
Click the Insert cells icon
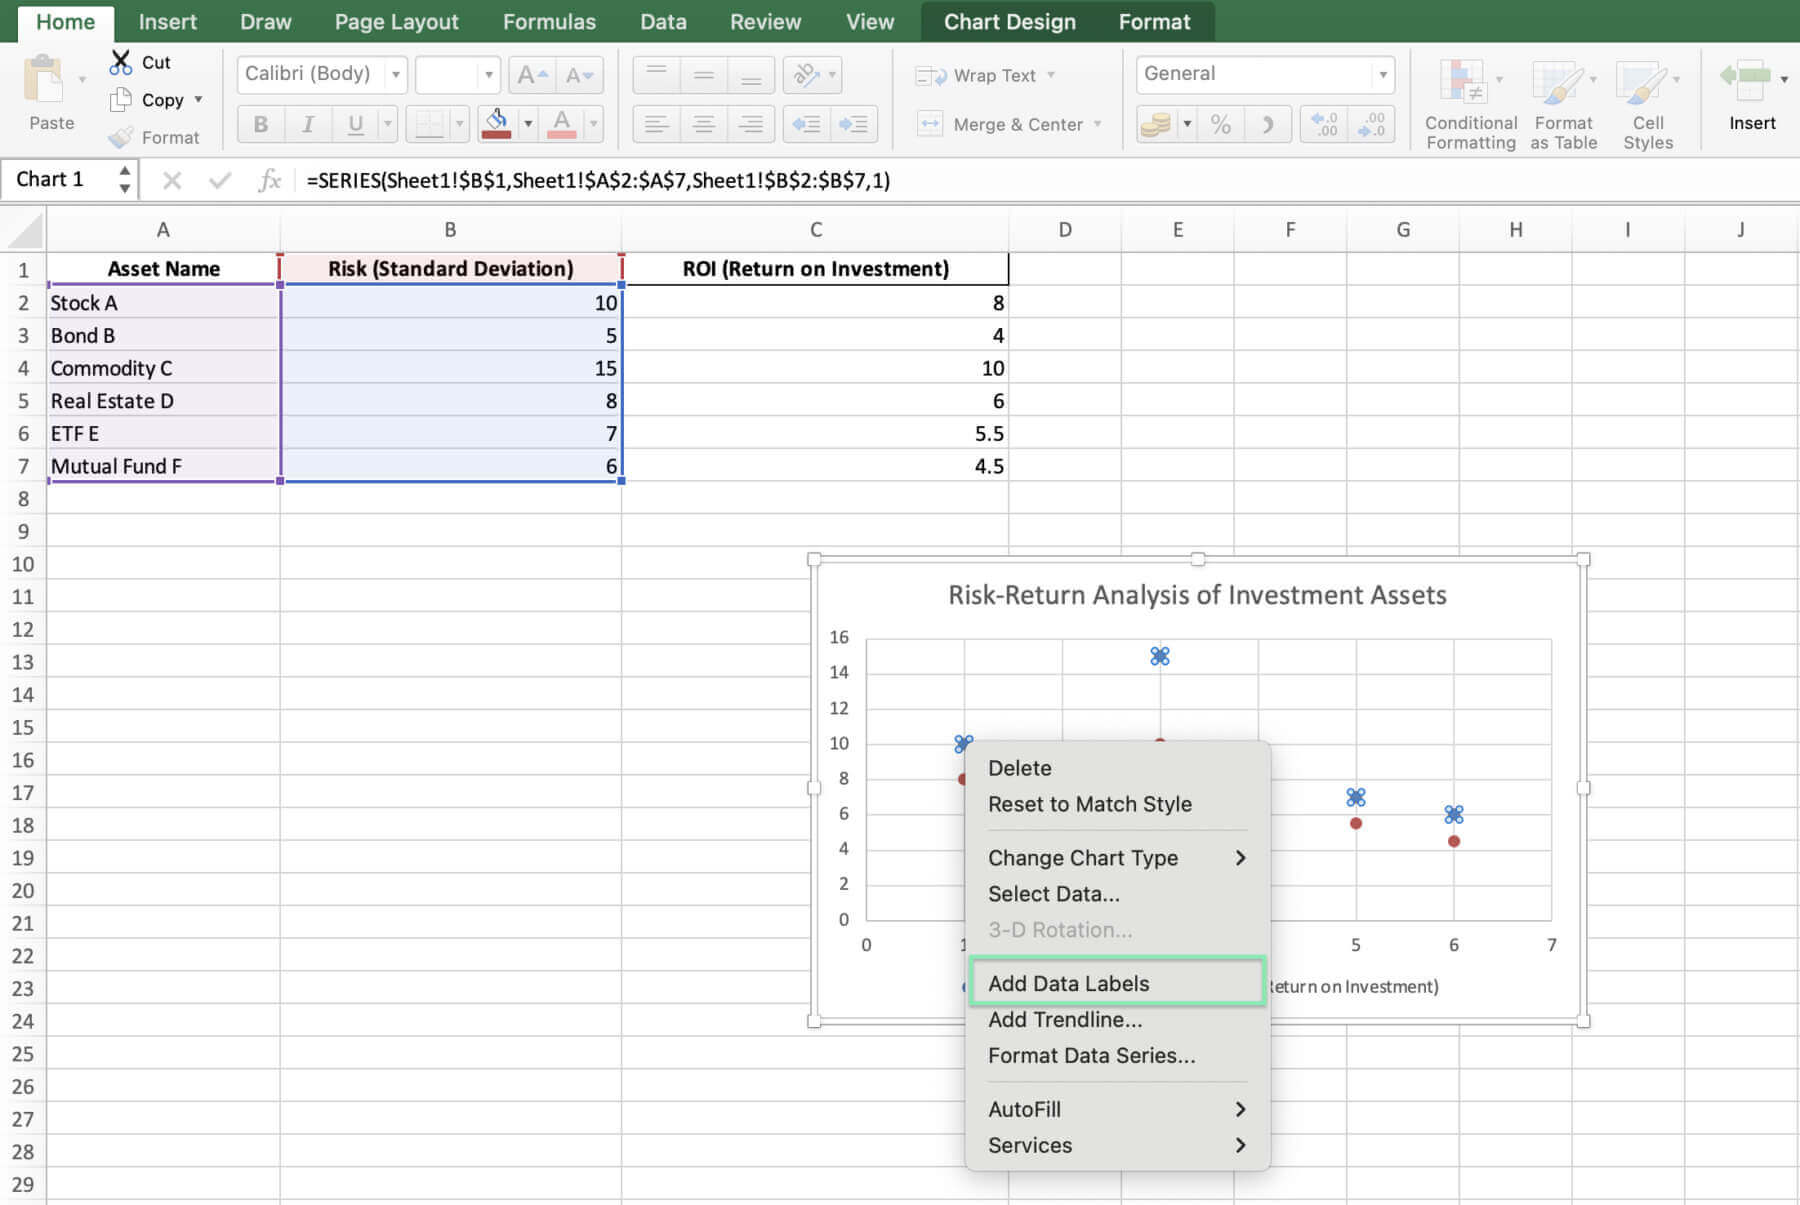[x=1745, y=80]
